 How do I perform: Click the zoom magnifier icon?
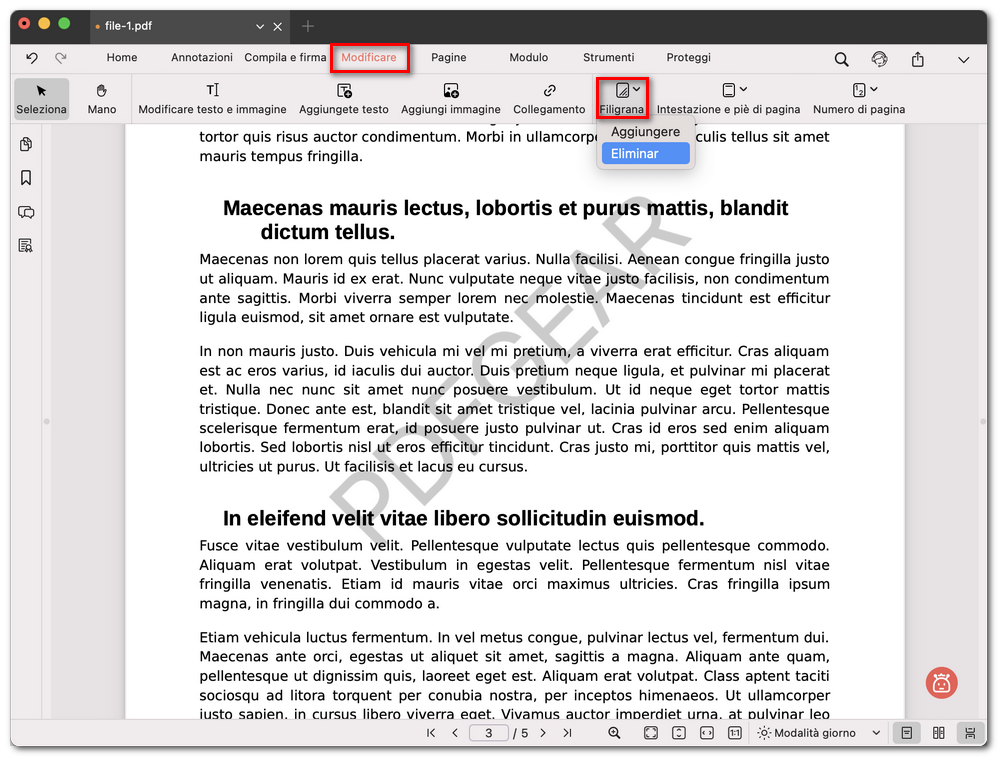pos(615,732)
